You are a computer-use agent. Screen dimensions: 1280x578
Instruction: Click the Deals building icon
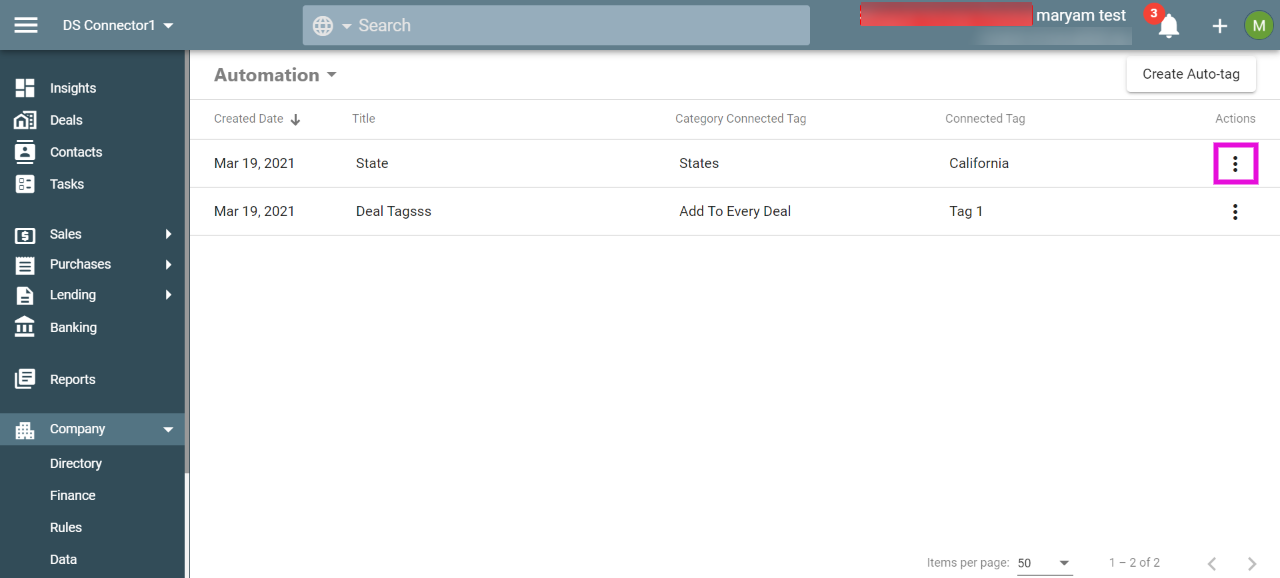point(25,120)
